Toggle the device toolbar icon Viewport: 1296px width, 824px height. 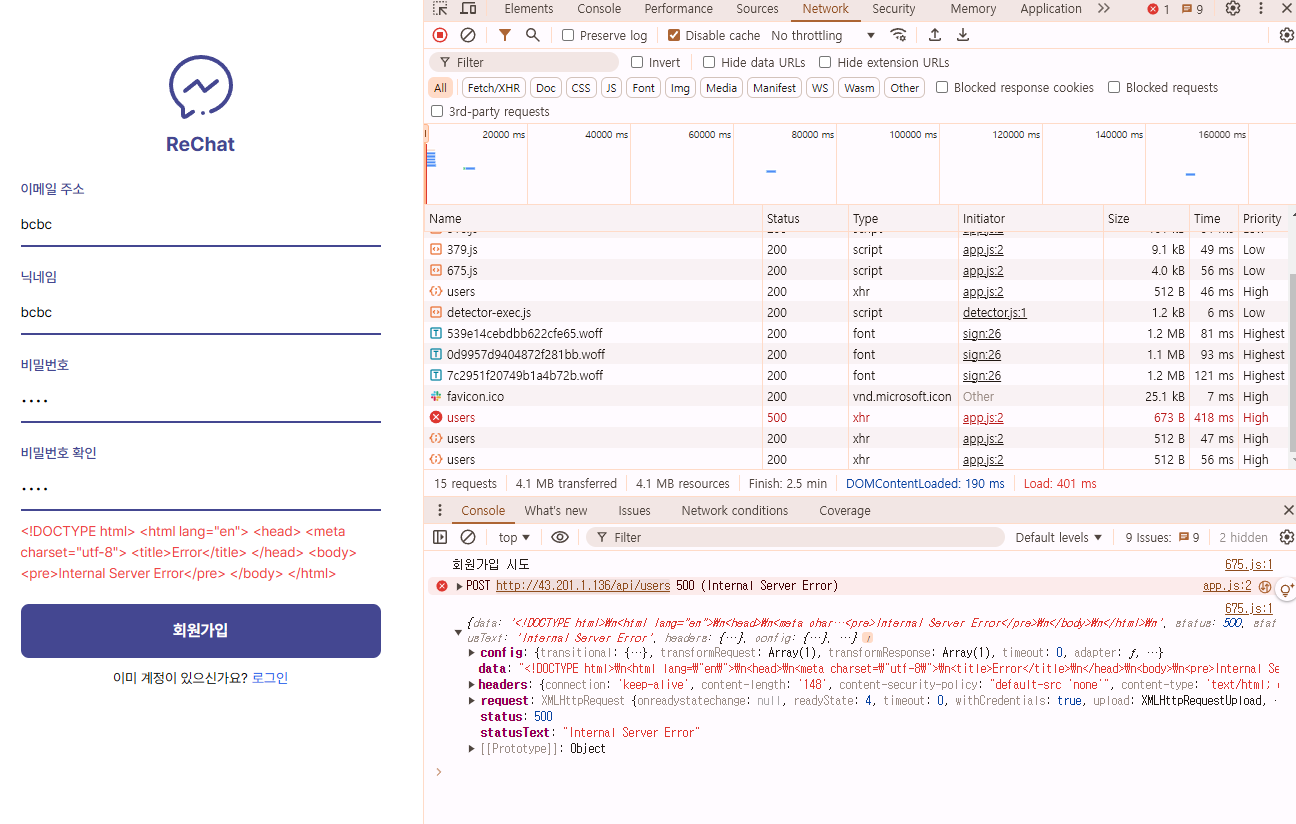tap(468, 9)
